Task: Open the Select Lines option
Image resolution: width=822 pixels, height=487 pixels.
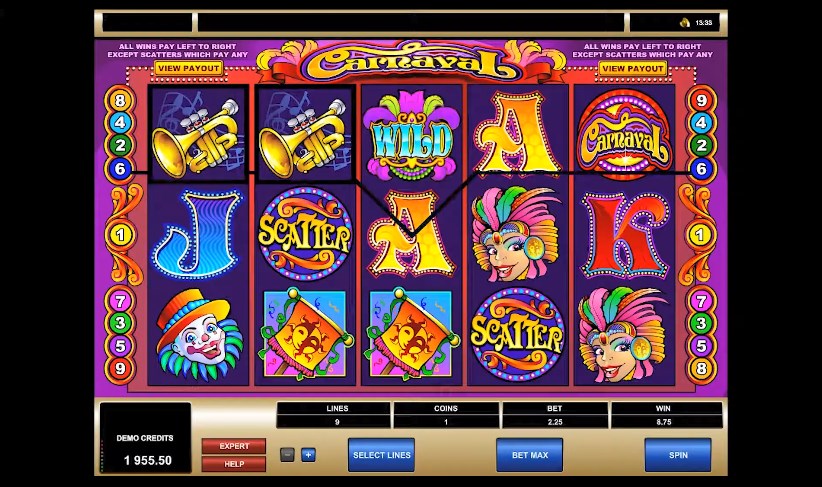Action: pyautogui.click(x=381, y=455)
